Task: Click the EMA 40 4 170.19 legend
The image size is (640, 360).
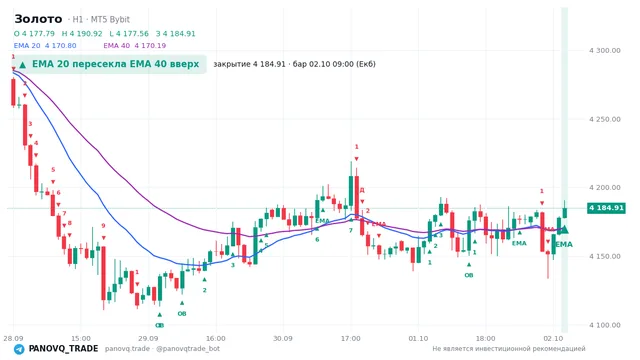Action: coord(135,45)
